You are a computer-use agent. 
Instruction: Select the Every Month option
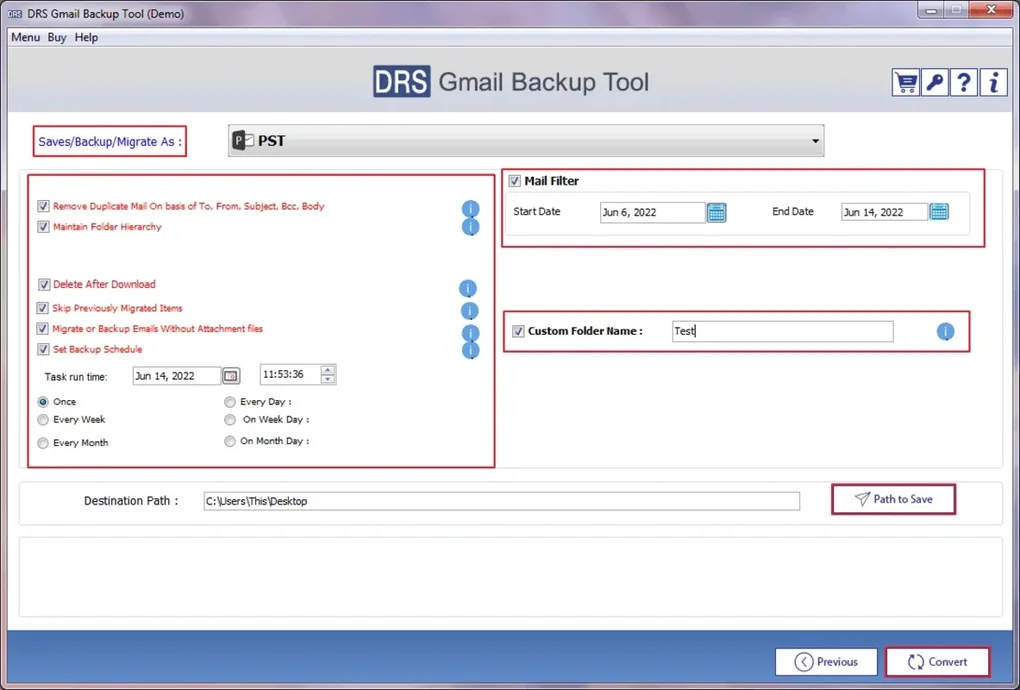43,443
